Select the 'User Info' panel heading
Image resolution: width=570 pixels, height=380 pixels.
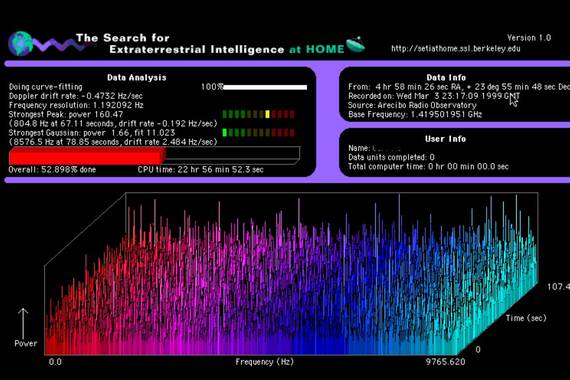click(x=445, y=139)
